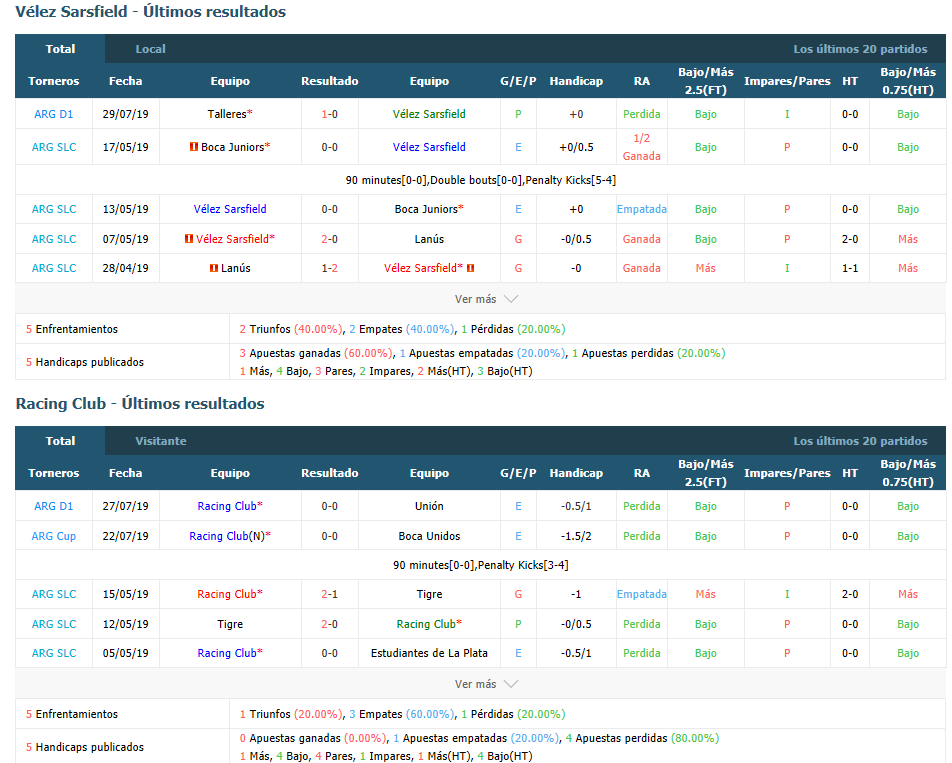Click the +0/0.5 handicap value
Viewport: 952px width, 763px height.
pos(576,147)
